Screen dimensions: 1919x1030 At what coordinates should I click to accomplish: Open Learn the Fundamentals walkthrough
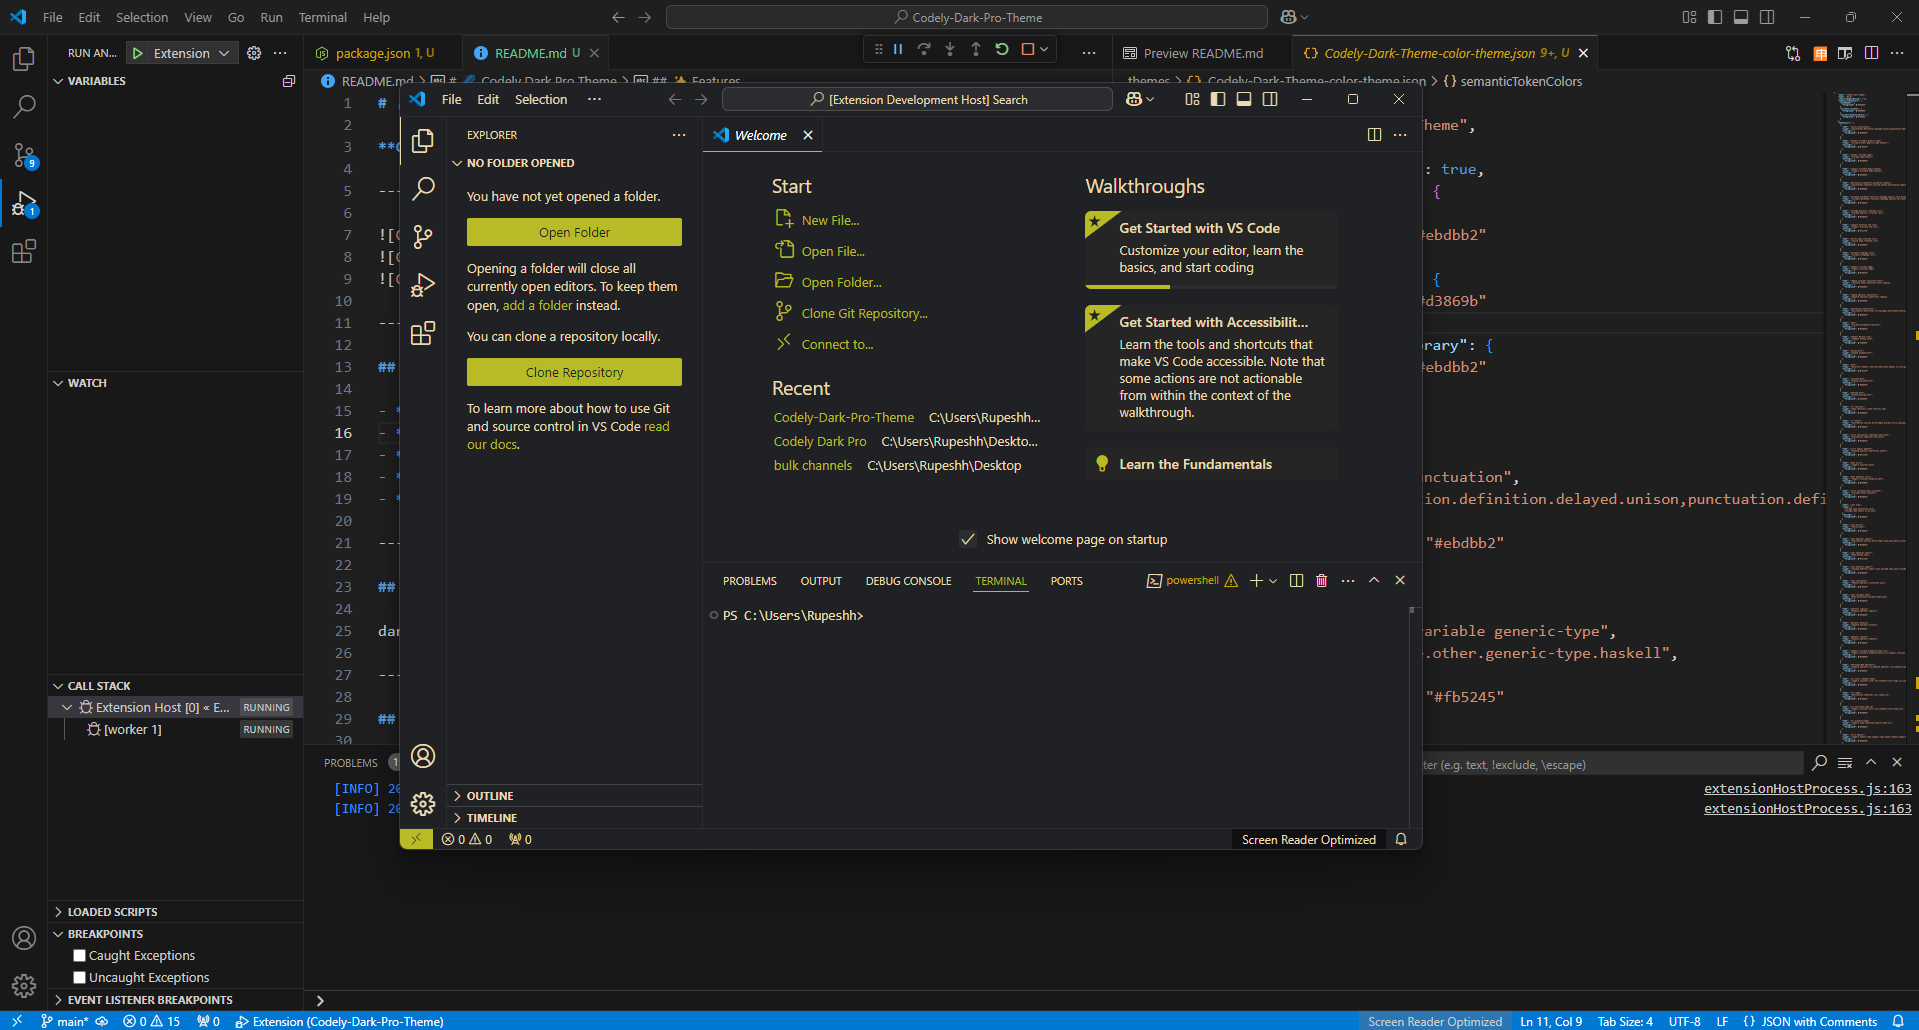point(1211,464)
